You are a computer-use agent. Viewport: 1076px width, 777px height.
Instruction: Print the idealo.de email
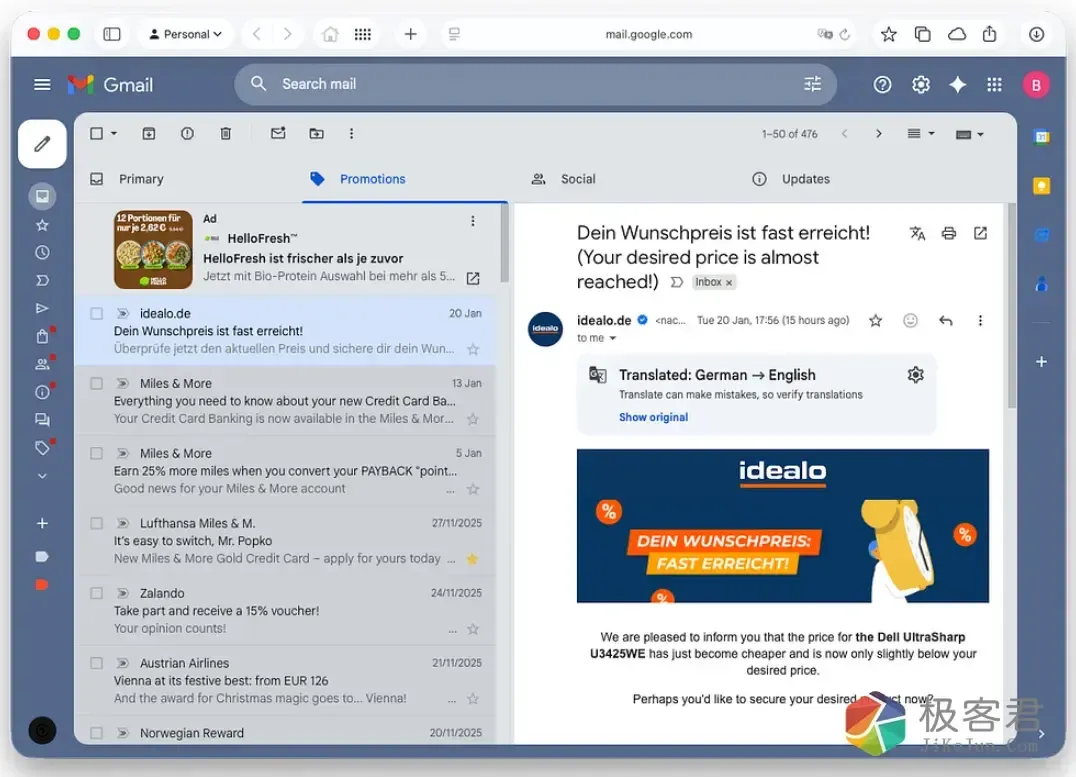948,232
